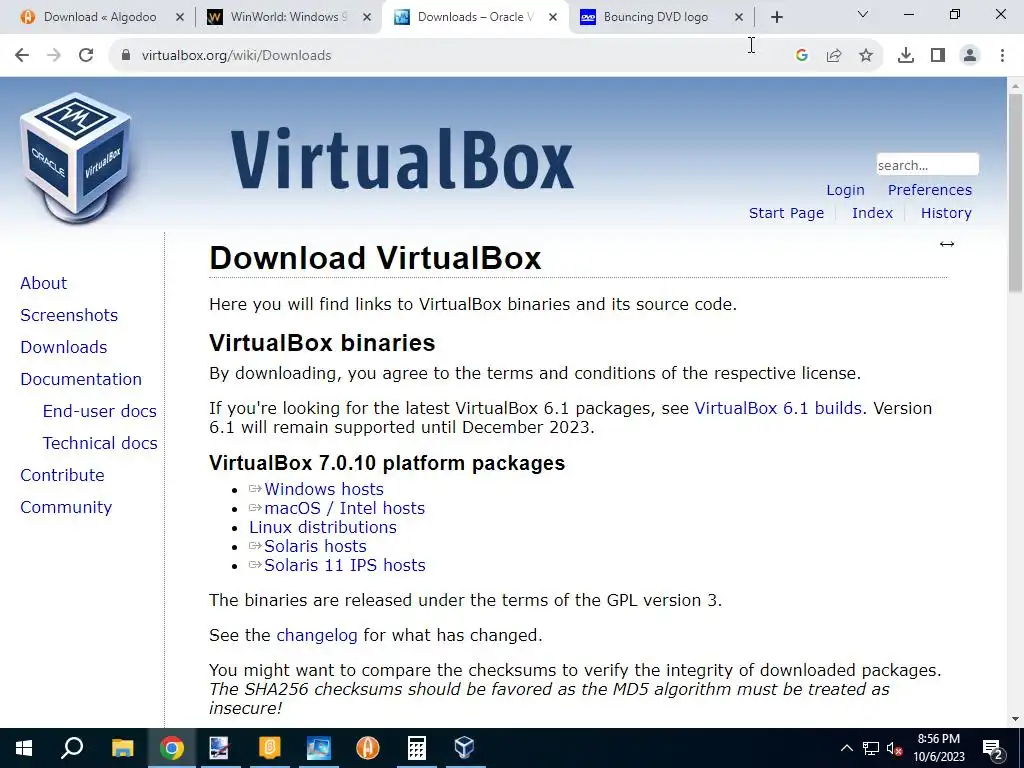Open the tab search chevron dropdown
The height and width of the screenshot is (768, 1024).
pos(863,14)
